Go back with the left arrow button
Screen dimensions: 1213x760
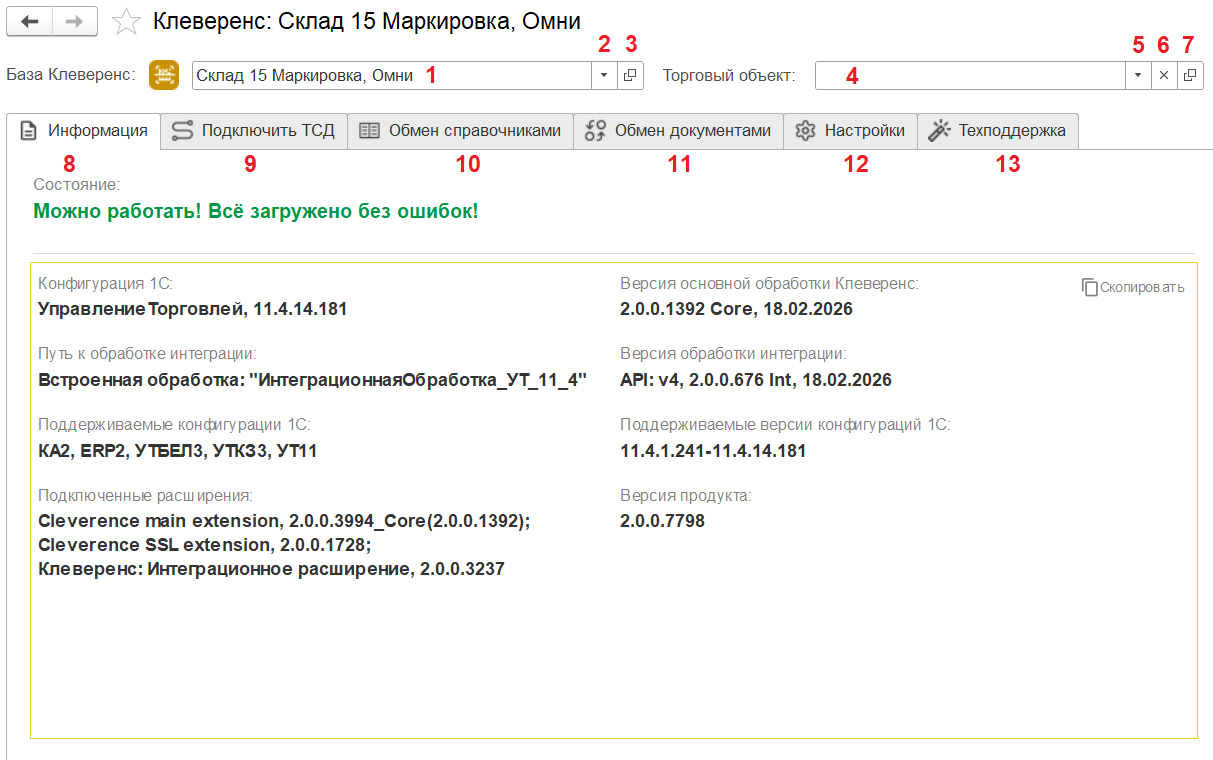coord(29,21)
